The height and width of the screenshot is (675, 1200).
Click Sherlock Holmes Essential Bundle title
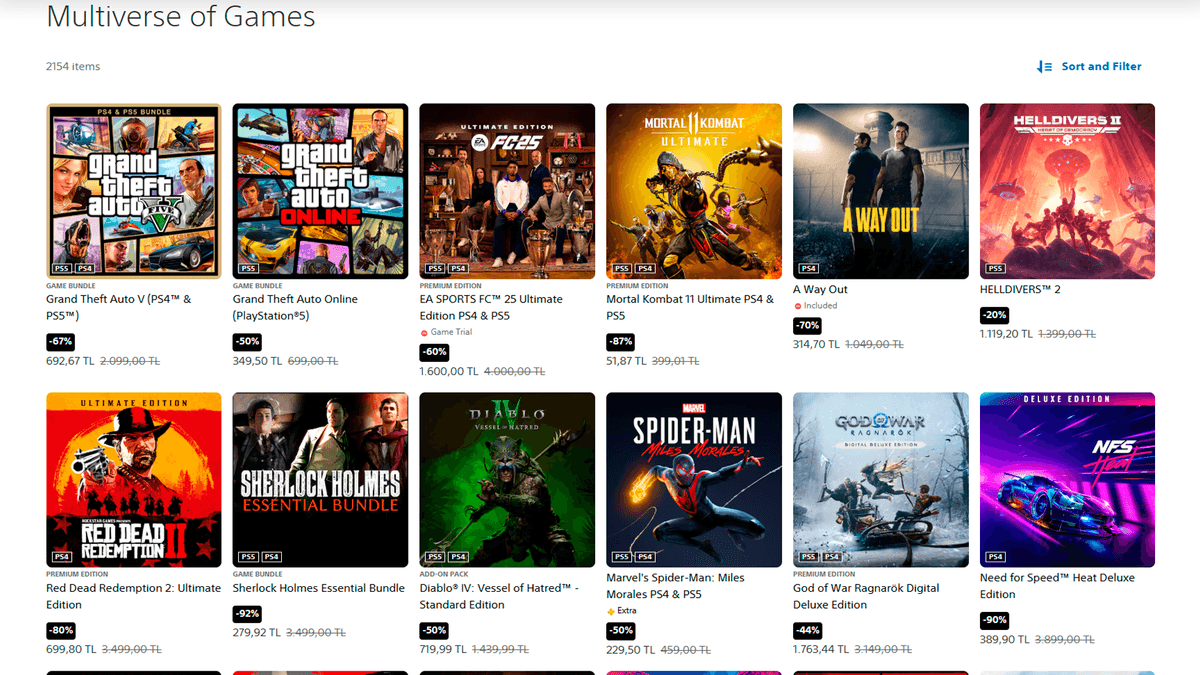[318, 588]
